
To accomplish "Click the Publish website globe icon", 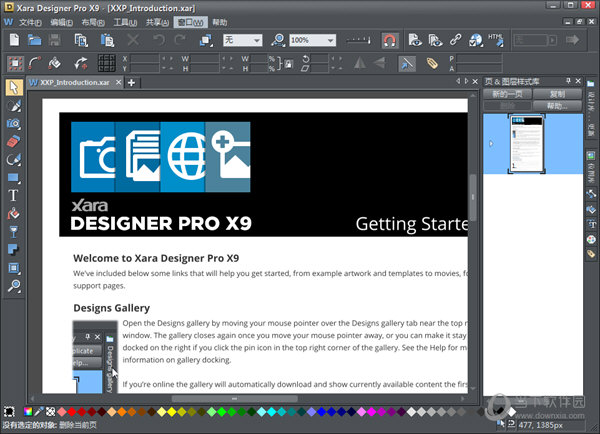I will (x=476, y=40).
